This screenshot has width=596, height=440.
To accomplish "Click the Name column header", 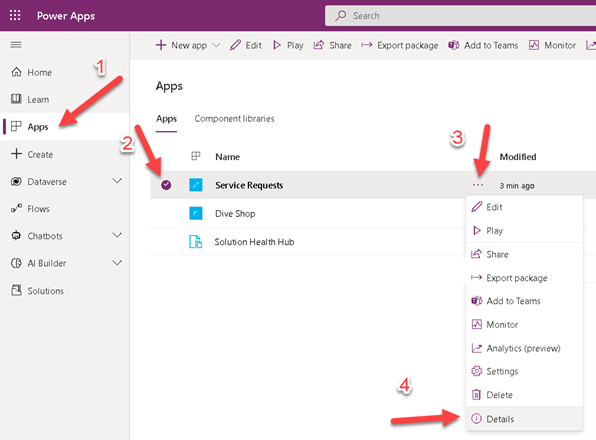I will (227, 157).
